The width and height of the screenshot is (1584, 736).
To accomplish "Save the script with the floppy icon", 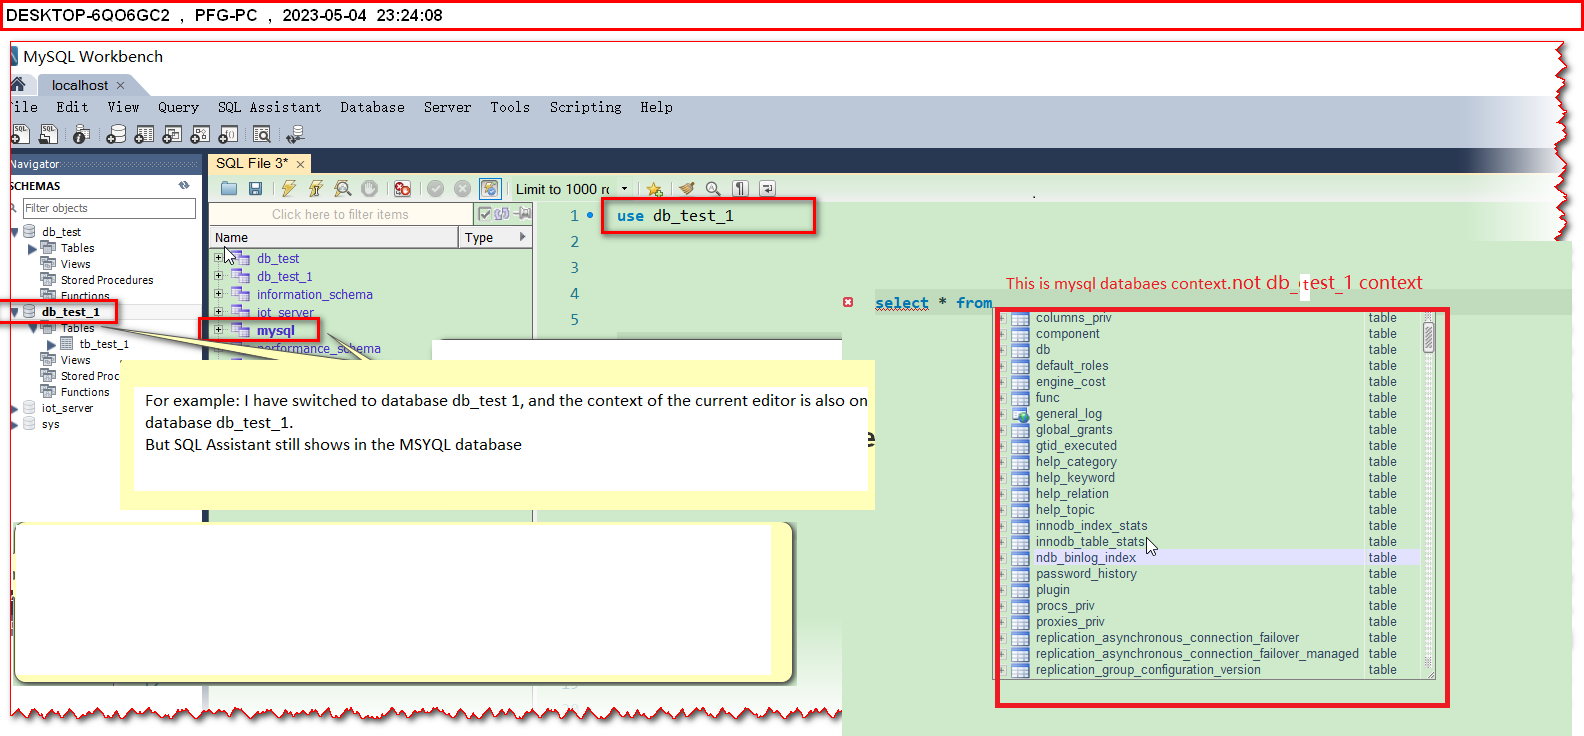I will (255, 188).
